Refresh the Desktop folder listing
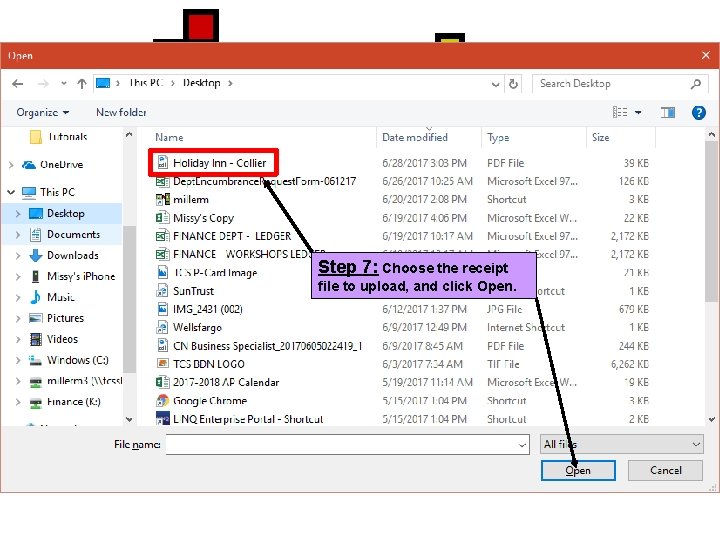The height and width of the screenshot is (540, 720). (513, 84)
